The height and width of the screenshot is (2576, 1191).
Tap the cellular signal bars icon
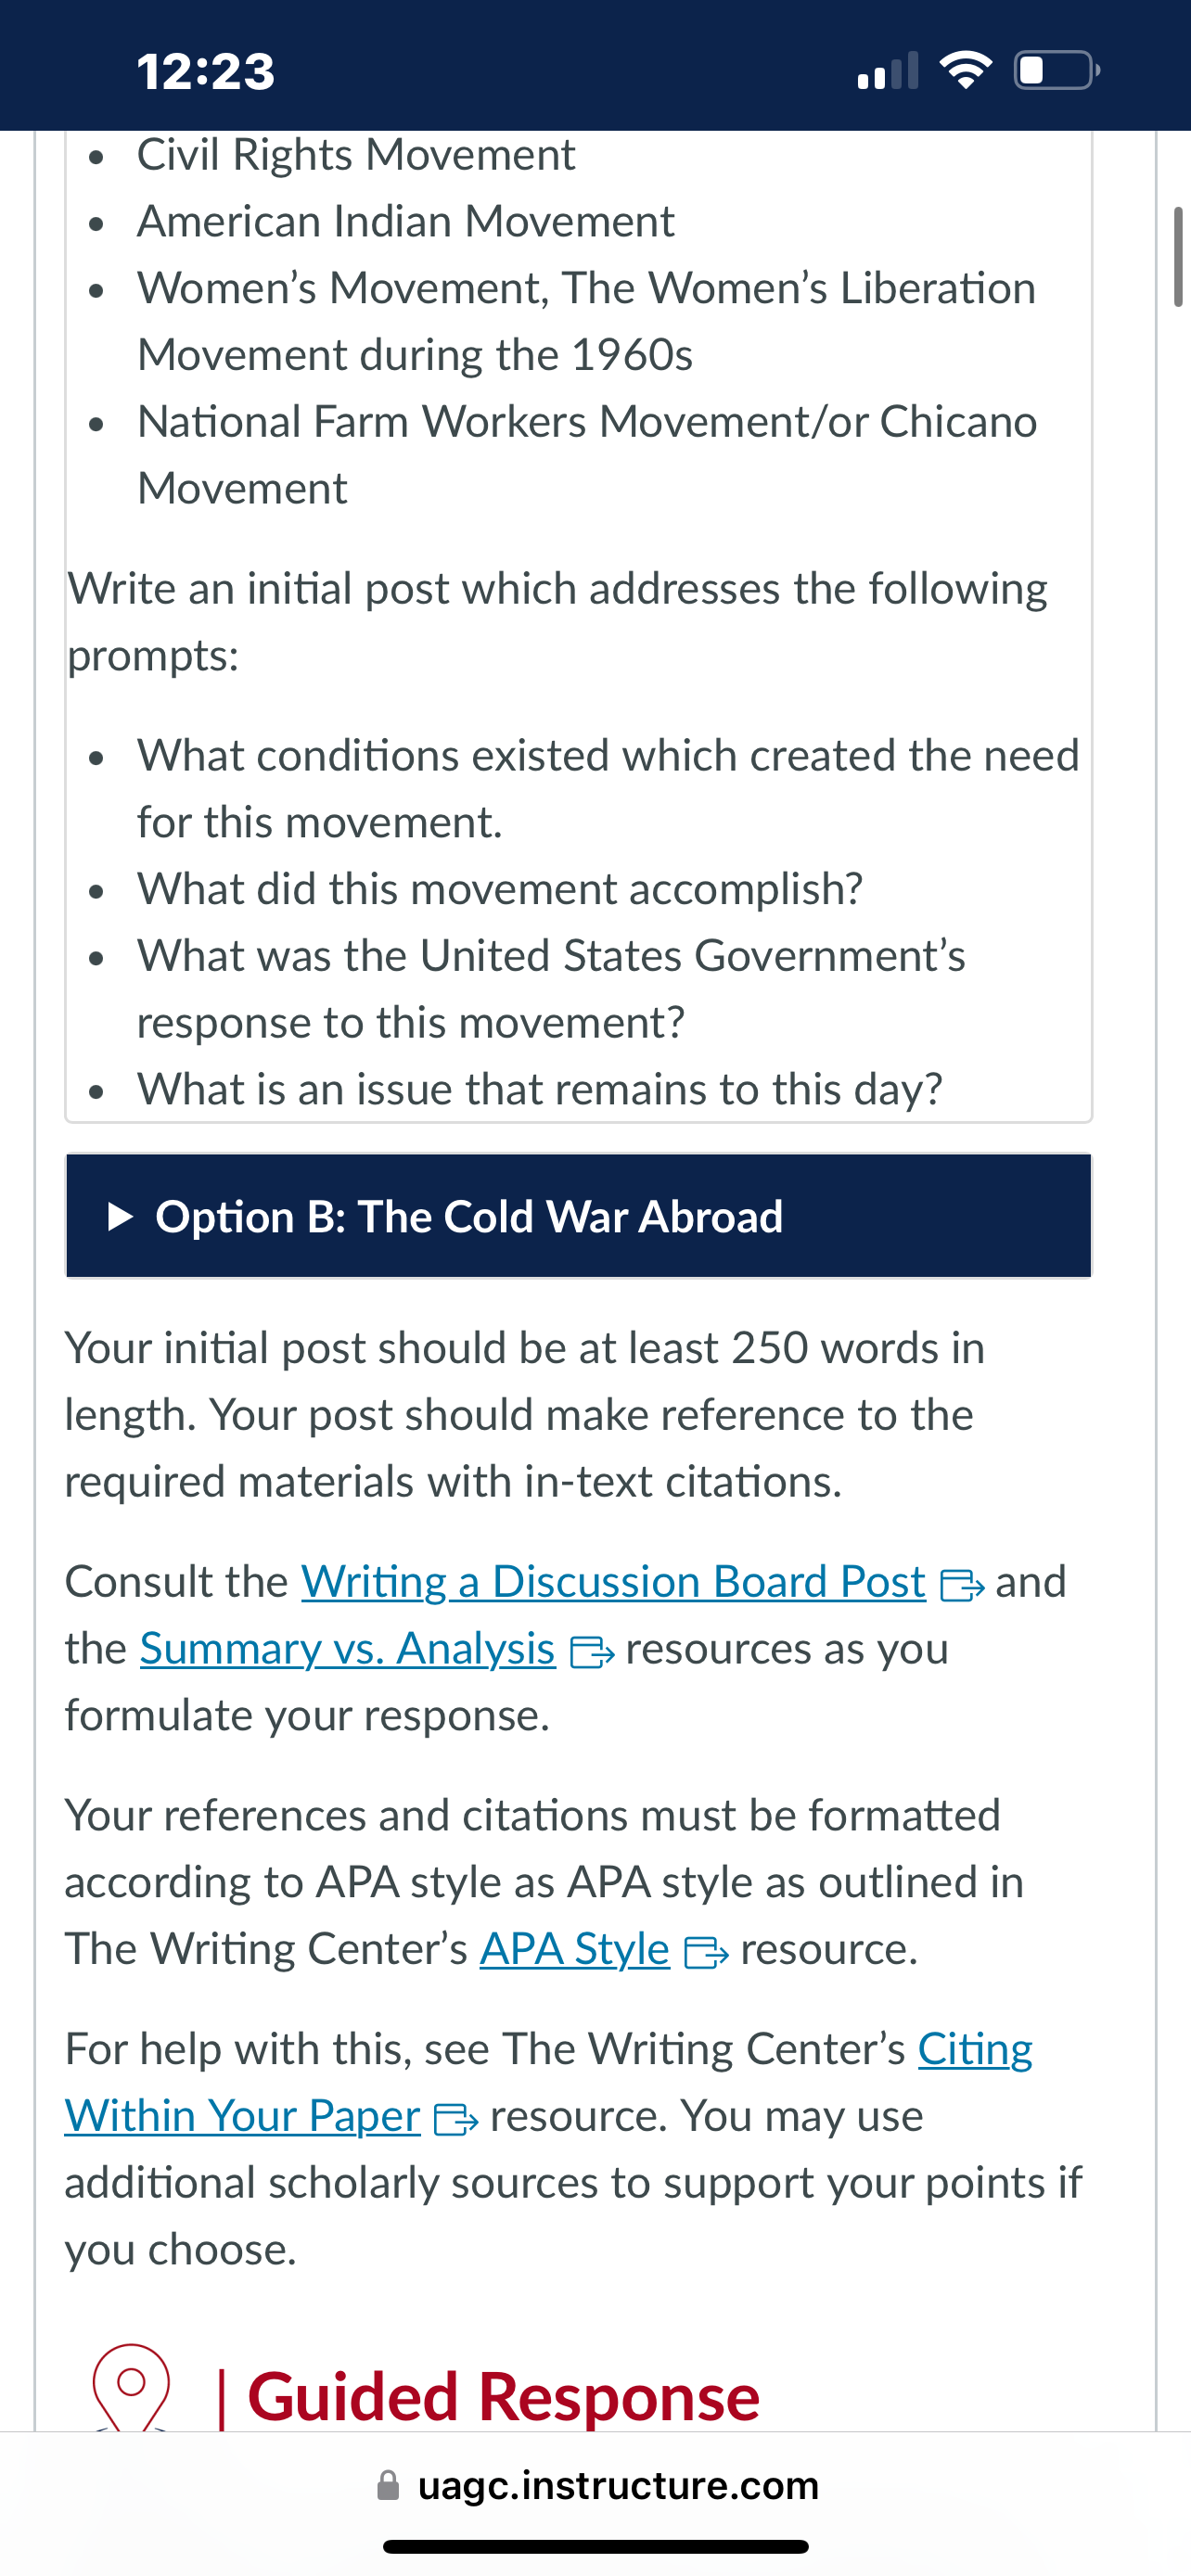click(x=888, y=72)
